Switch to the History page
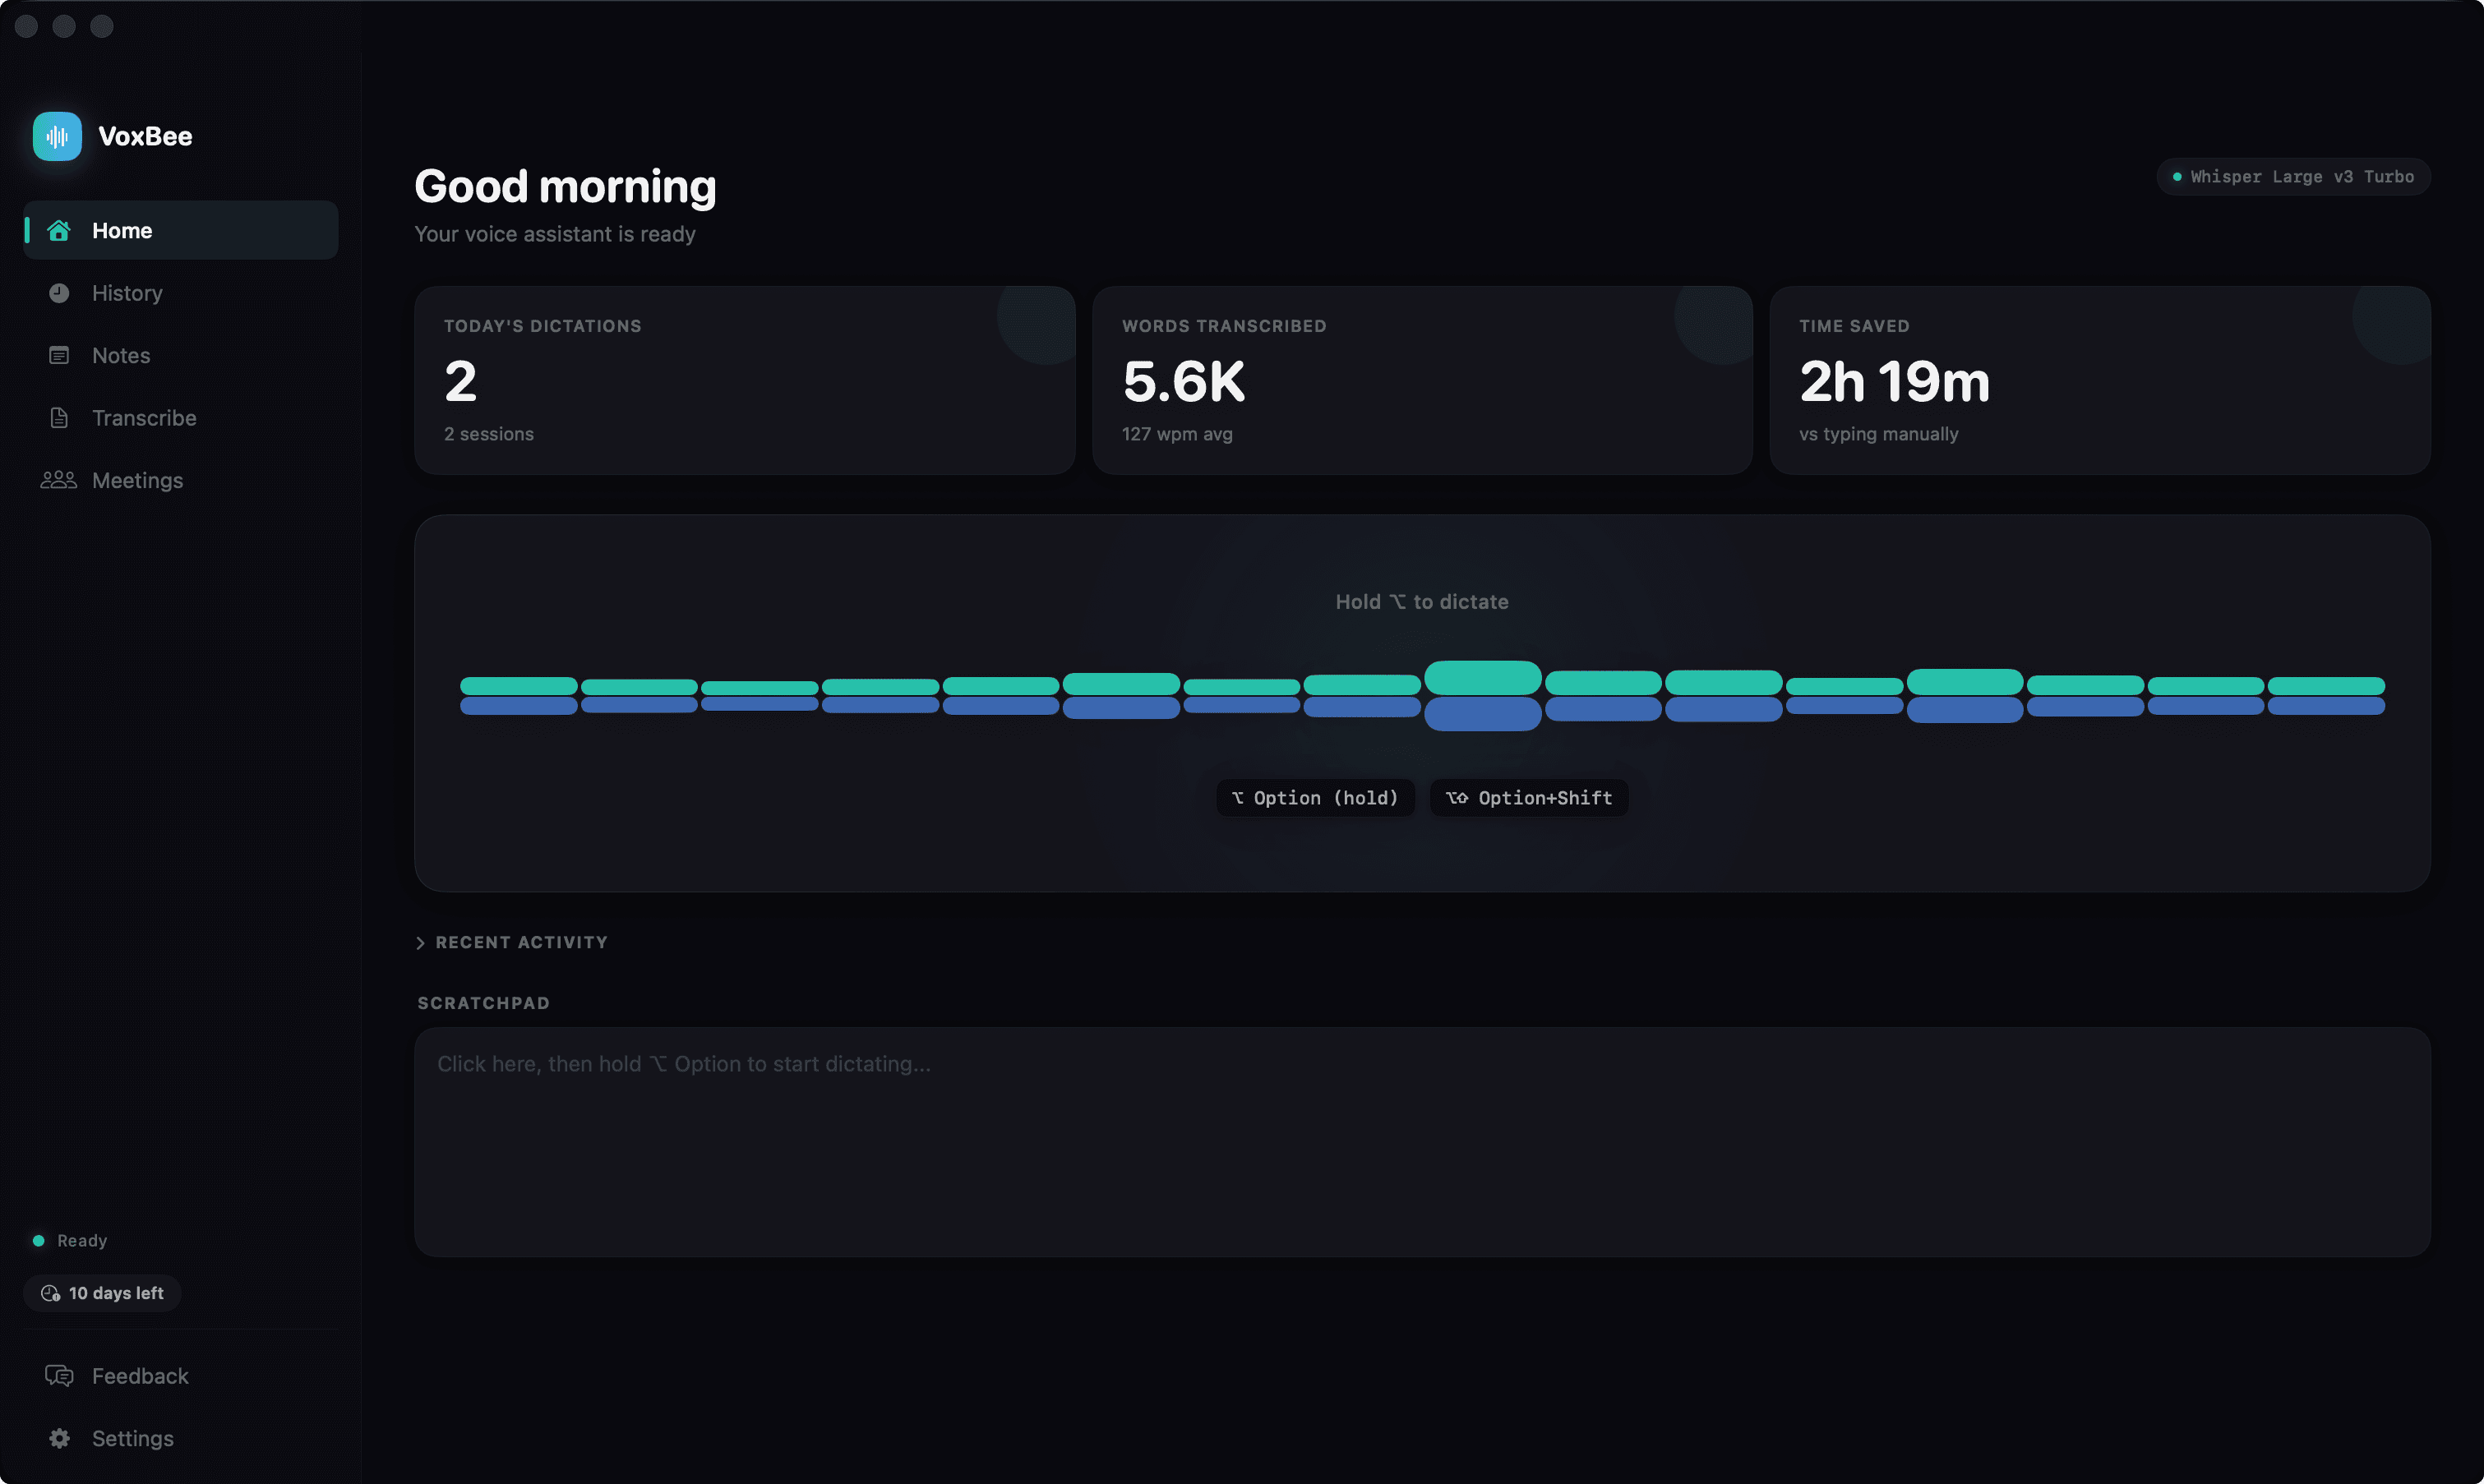The width and height of the screenshot is (2484, 1484). click(127, 293)
